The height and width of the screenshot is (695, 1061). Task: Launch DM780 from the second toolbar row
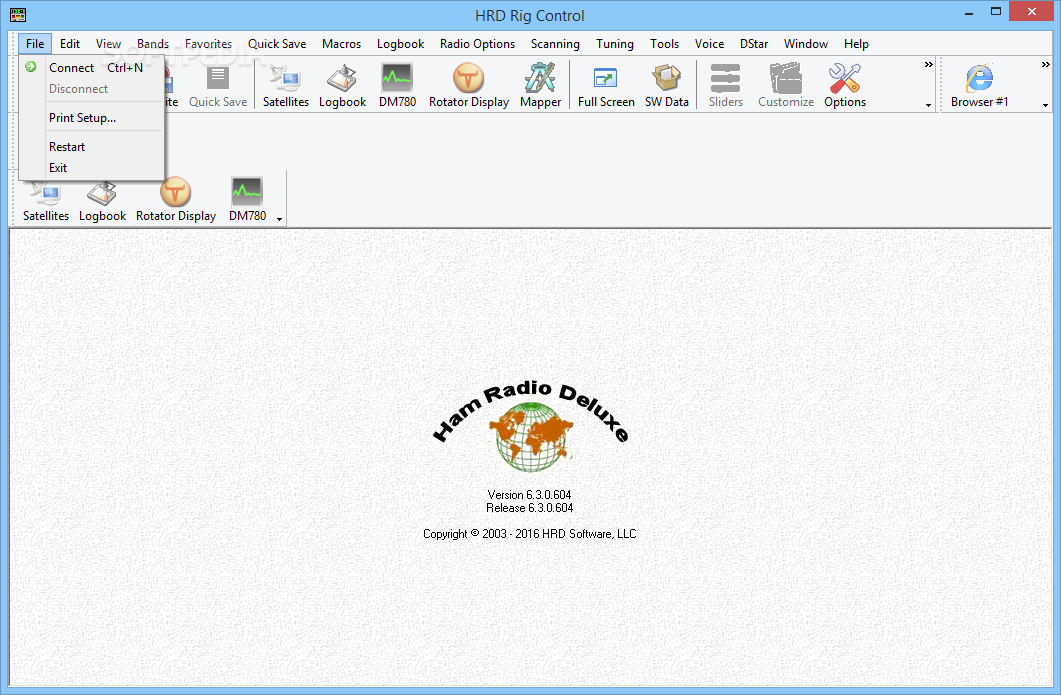pyautogui.click(x=247, y=200)
